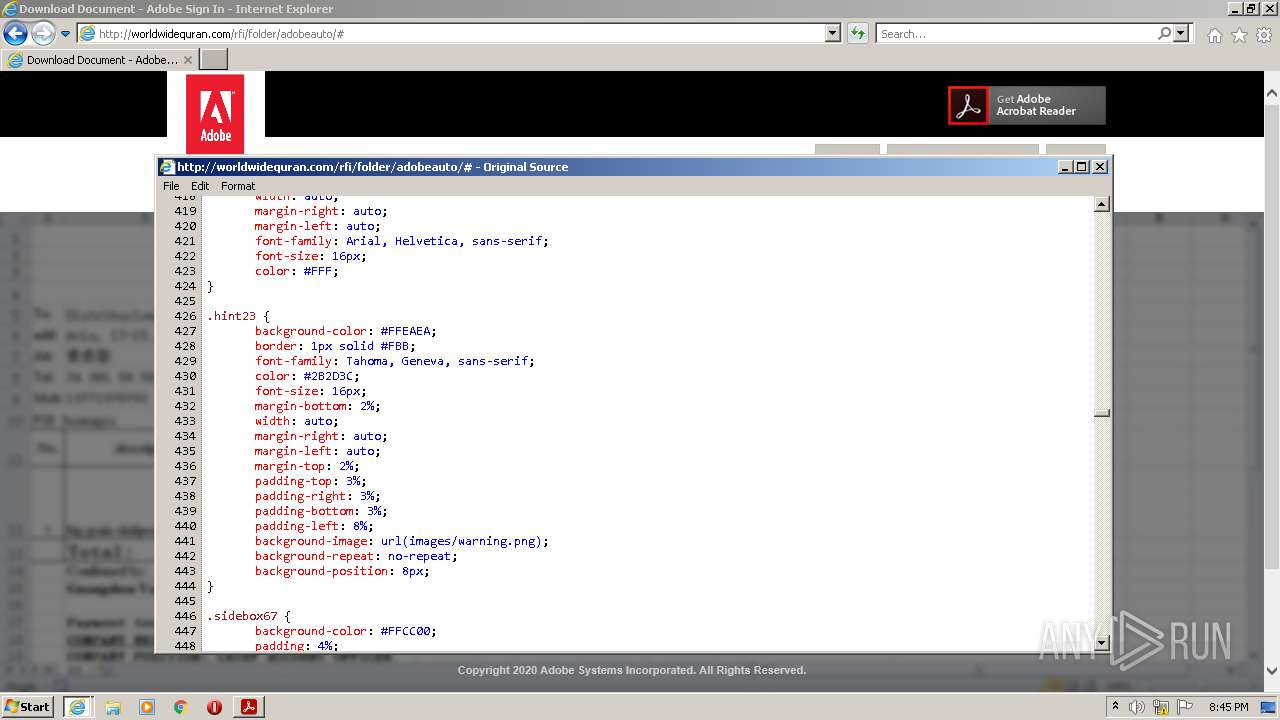Click the Action Center flag tray icon

pos(1186,707)
